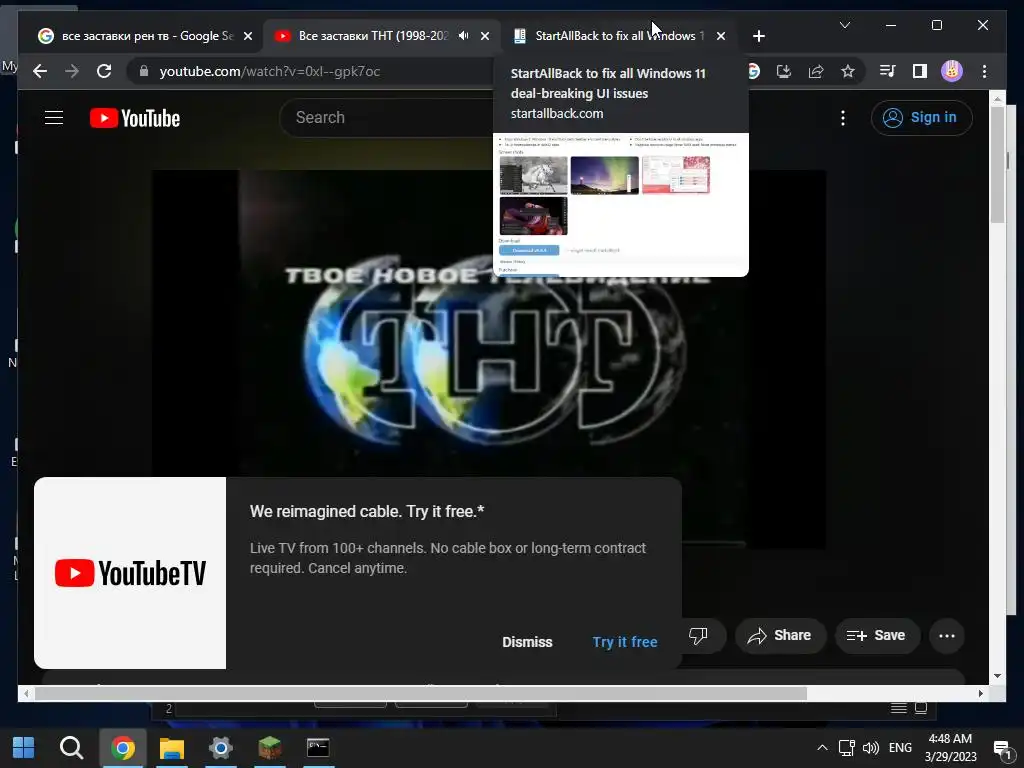
Task: Open more actions ellipsis under video
Action: 946,635
